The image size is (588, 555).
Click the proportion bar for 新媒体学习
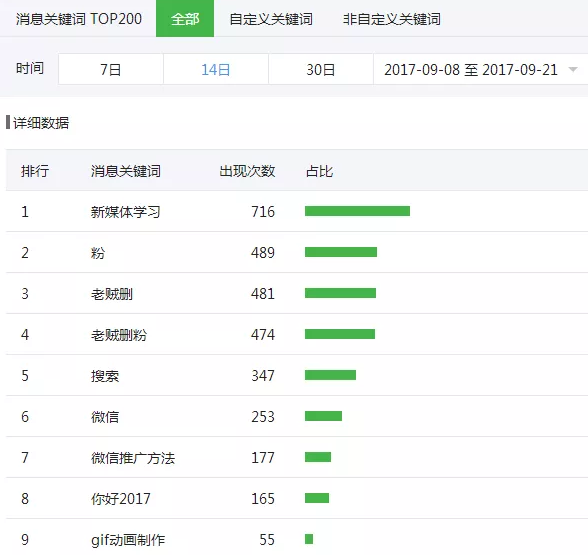pyautogui.click(x=357, y=211)
